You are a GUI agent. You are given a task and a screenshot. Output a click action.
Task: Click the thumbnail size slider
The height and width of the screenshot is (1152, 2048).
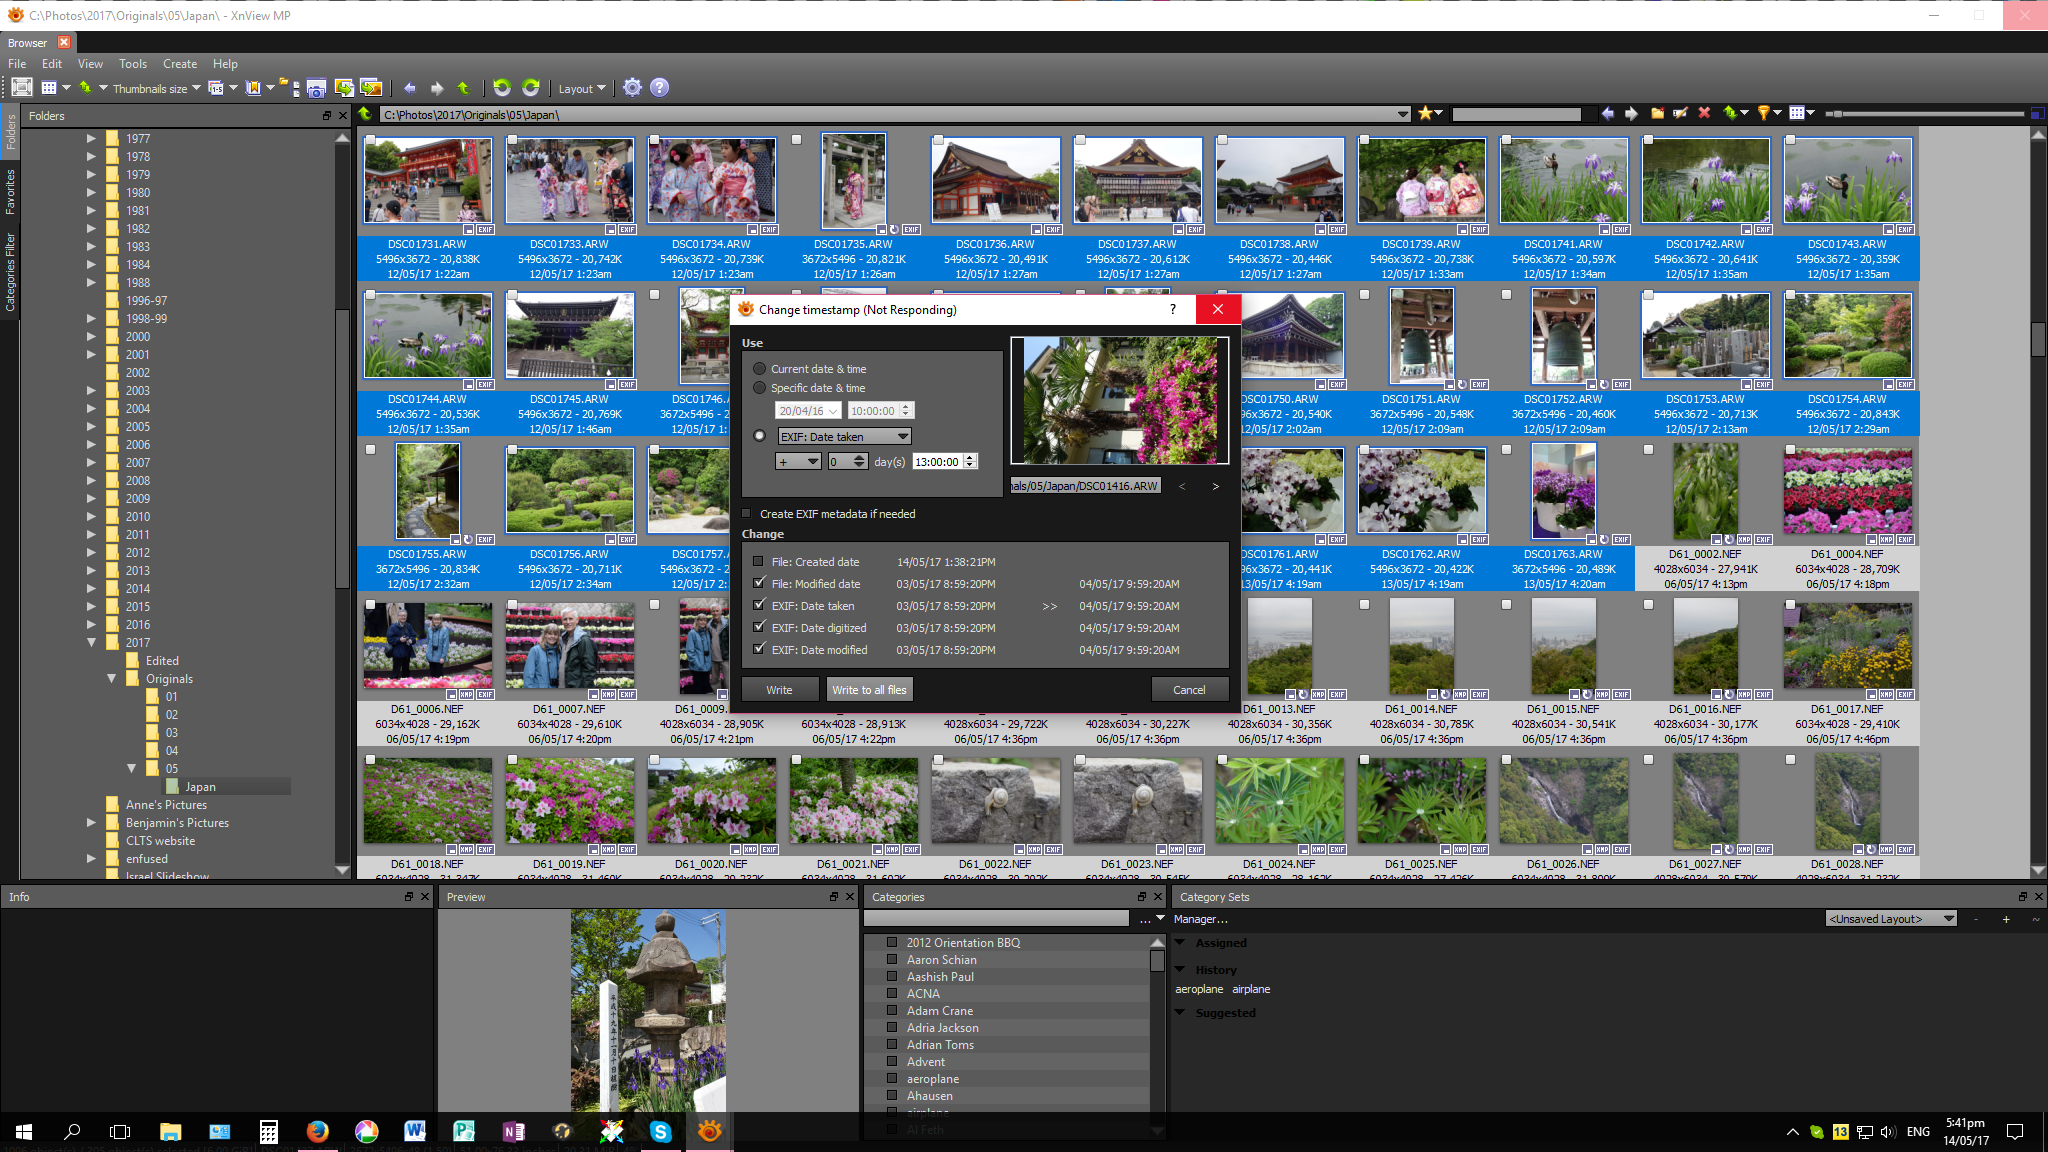(x=1838, y=114)
